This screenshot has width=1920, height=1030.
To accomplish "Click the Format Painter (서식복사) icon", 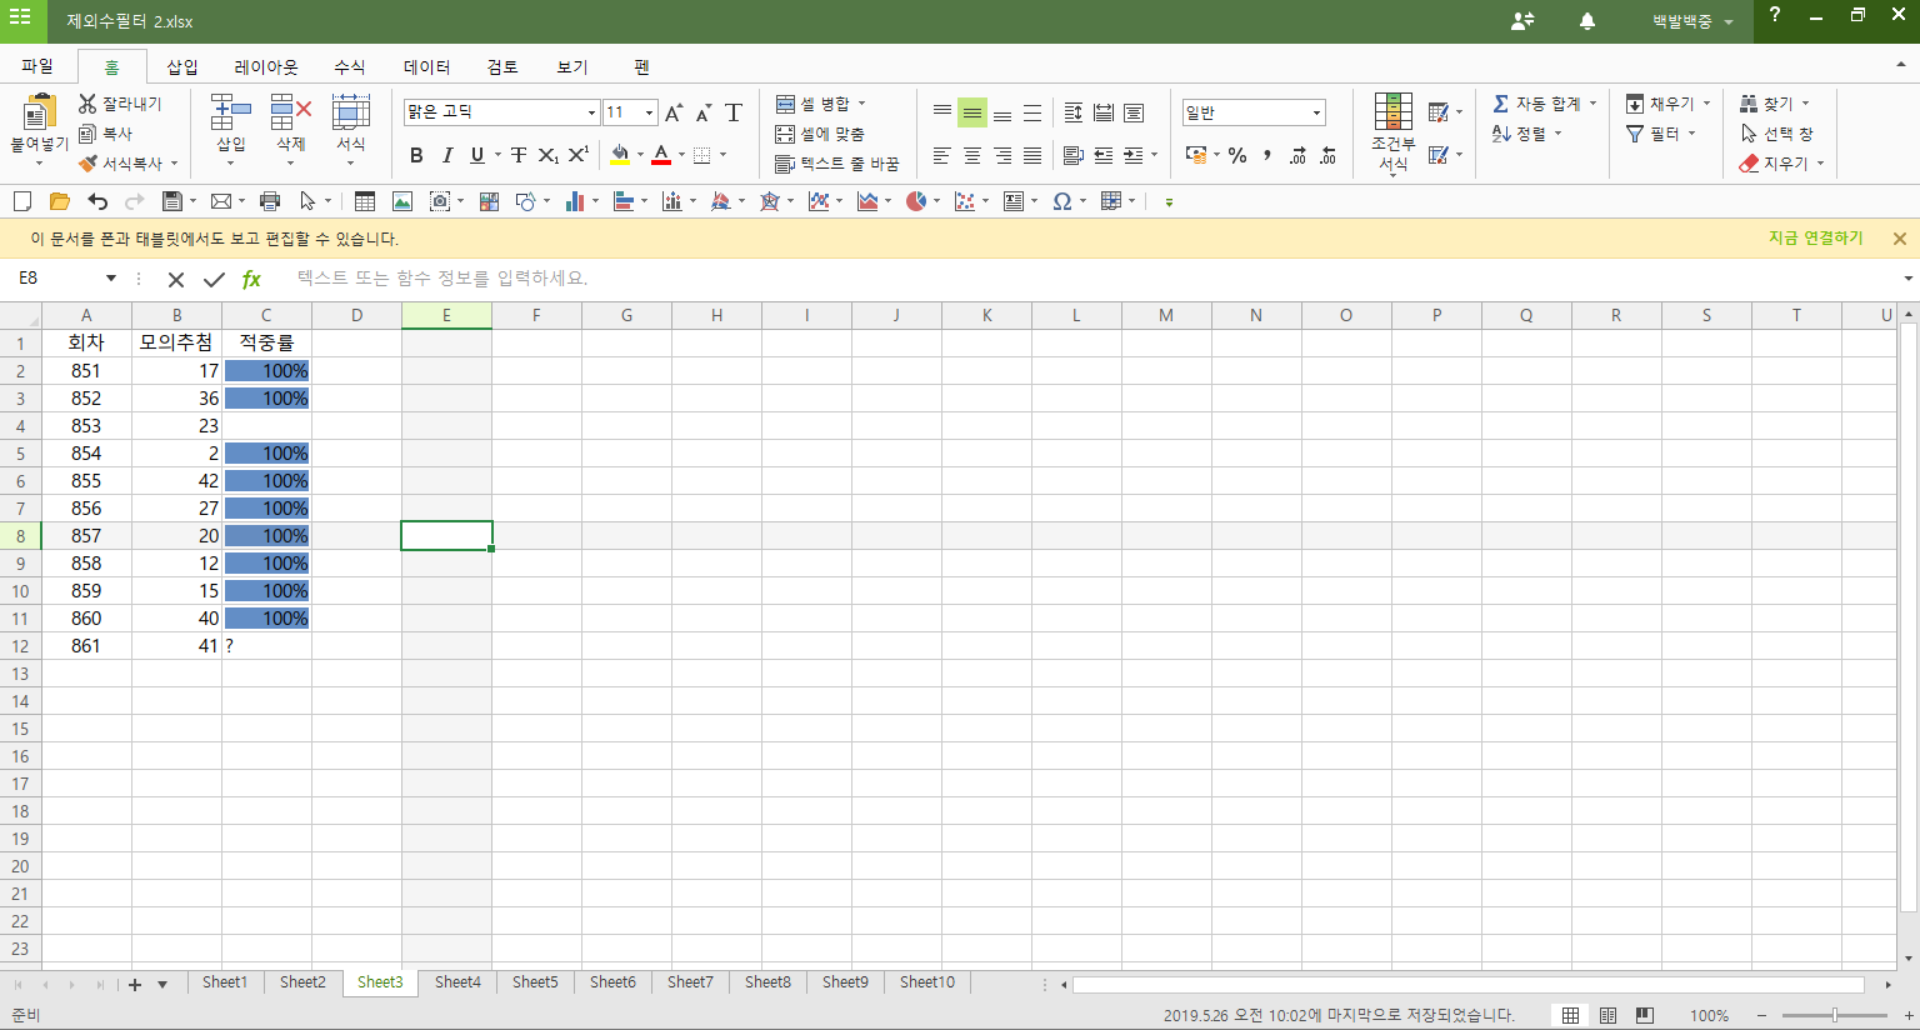I will tap(89, 163).
